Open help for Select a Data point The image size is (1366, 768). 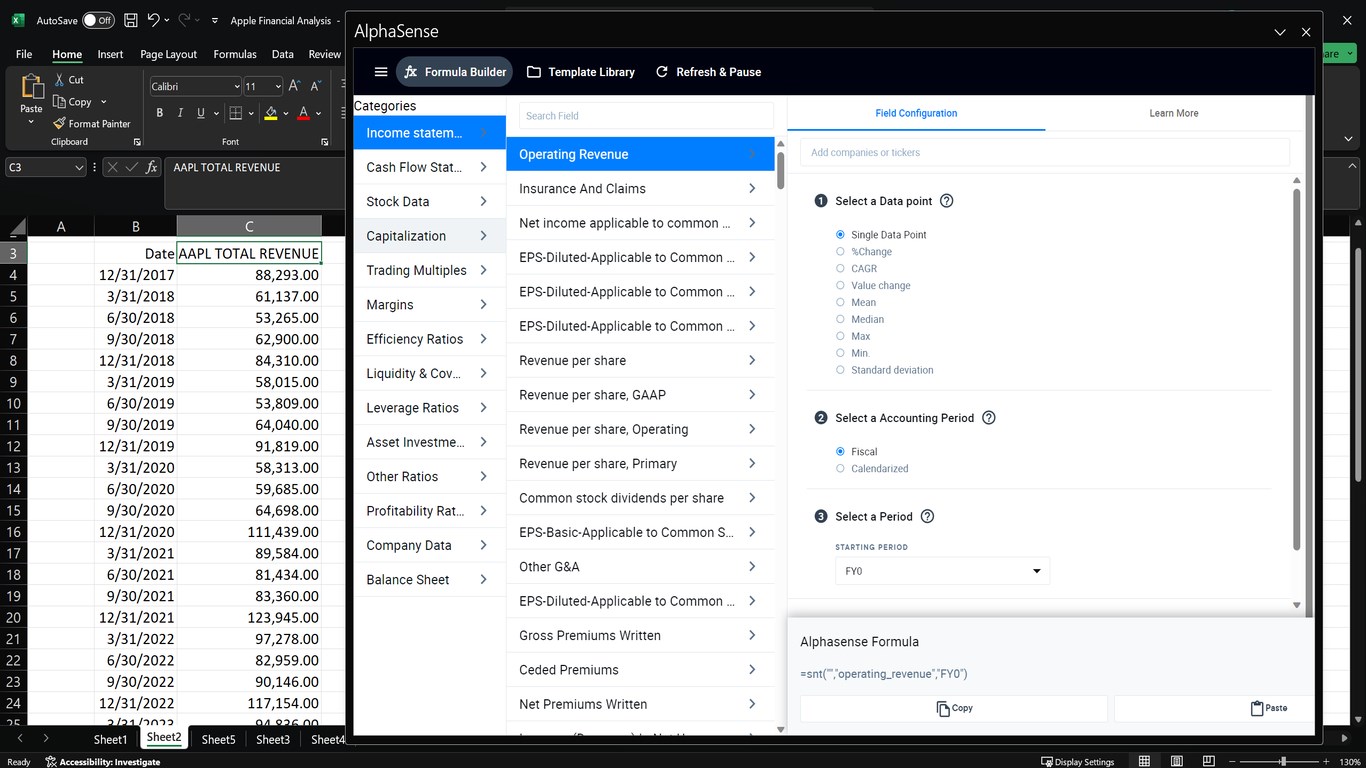947,201
